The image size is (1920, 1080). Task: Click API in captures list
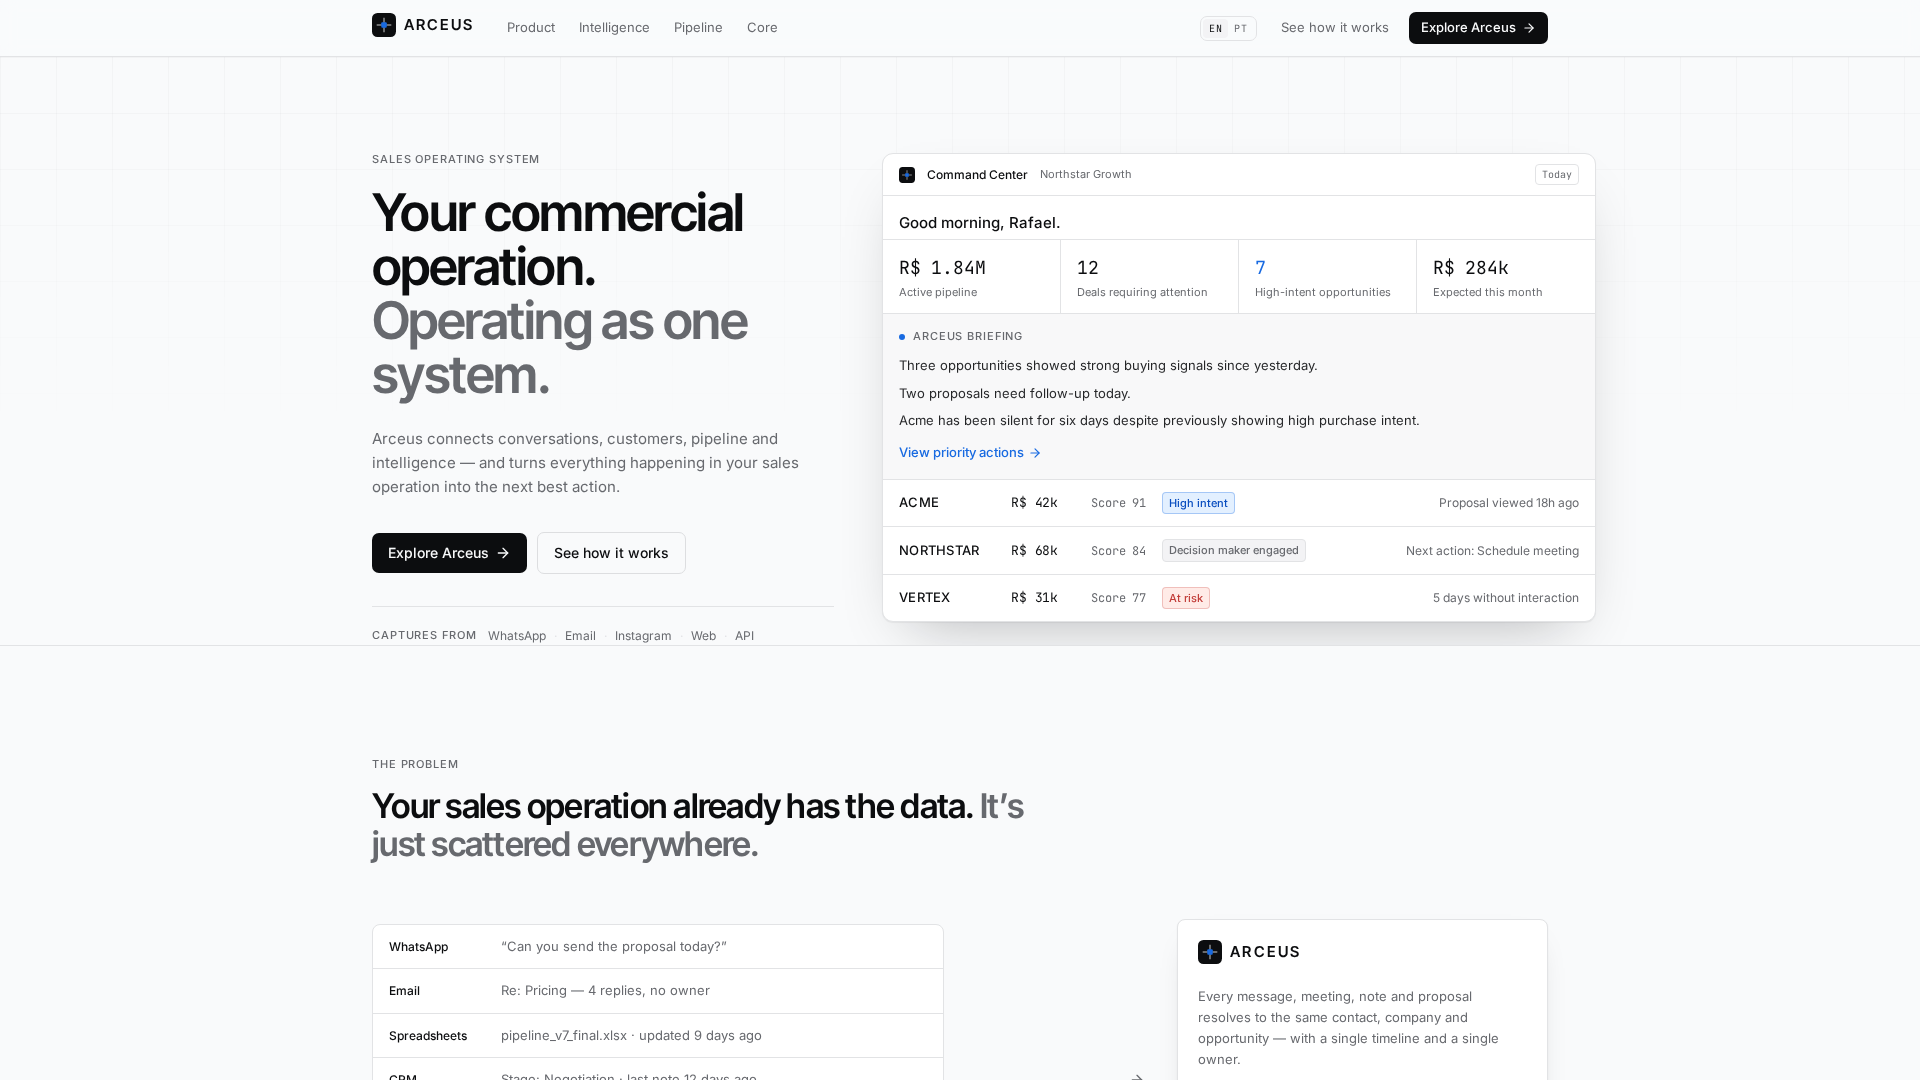744,636
